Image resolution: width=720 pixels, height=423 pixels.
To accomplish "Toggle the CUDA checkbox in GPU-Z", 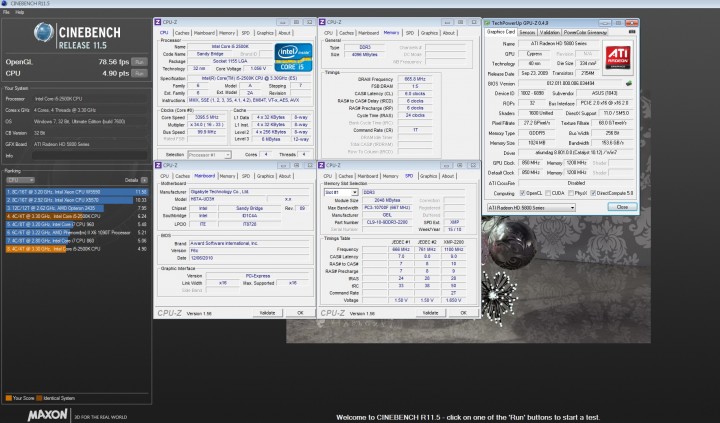I will 547,193.
